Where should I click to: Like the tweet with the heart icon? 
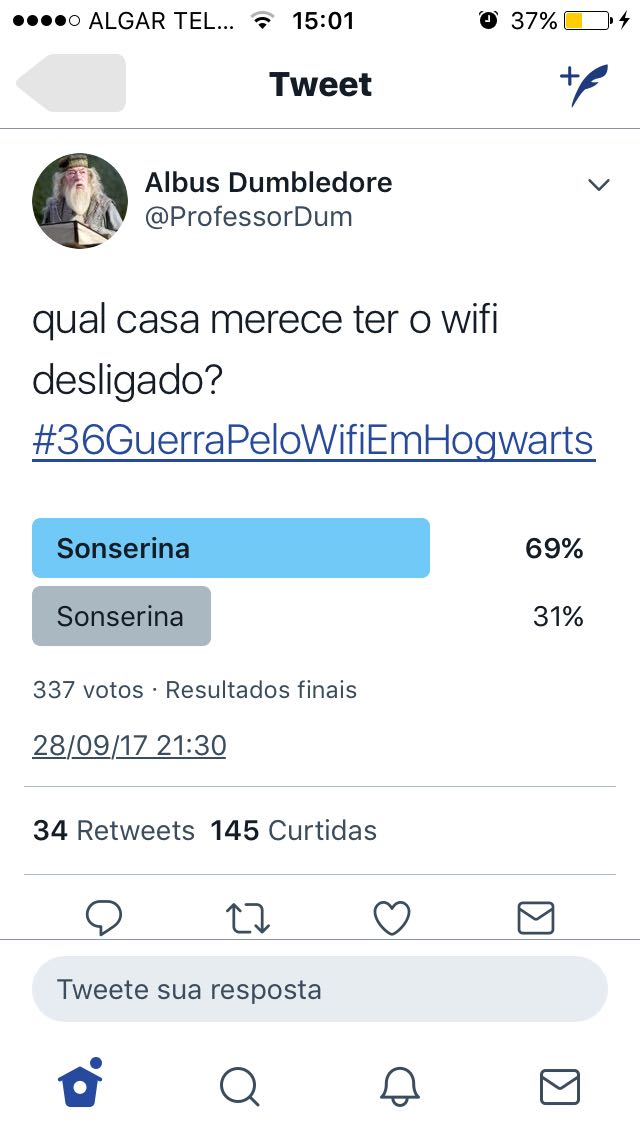click(x=391, y=917)
